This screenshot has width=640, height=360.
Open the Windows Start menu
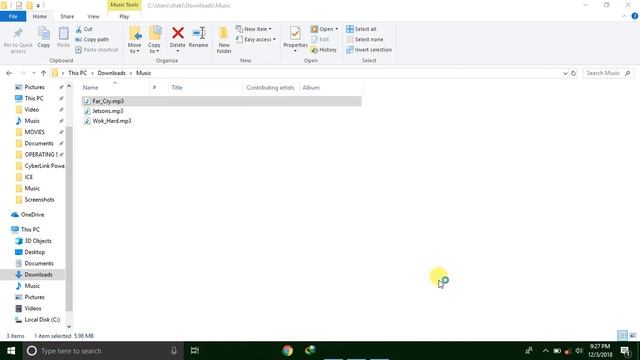tap(11, 351)
